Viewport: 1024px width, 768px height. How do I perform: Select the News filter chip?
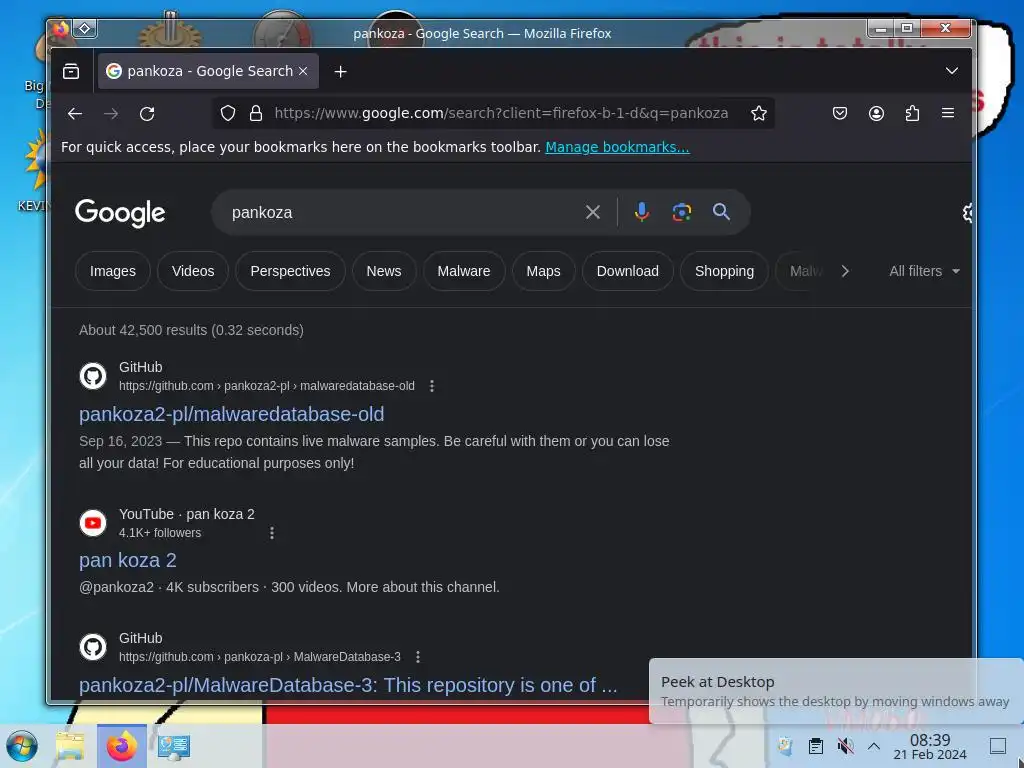click(384, 271)
